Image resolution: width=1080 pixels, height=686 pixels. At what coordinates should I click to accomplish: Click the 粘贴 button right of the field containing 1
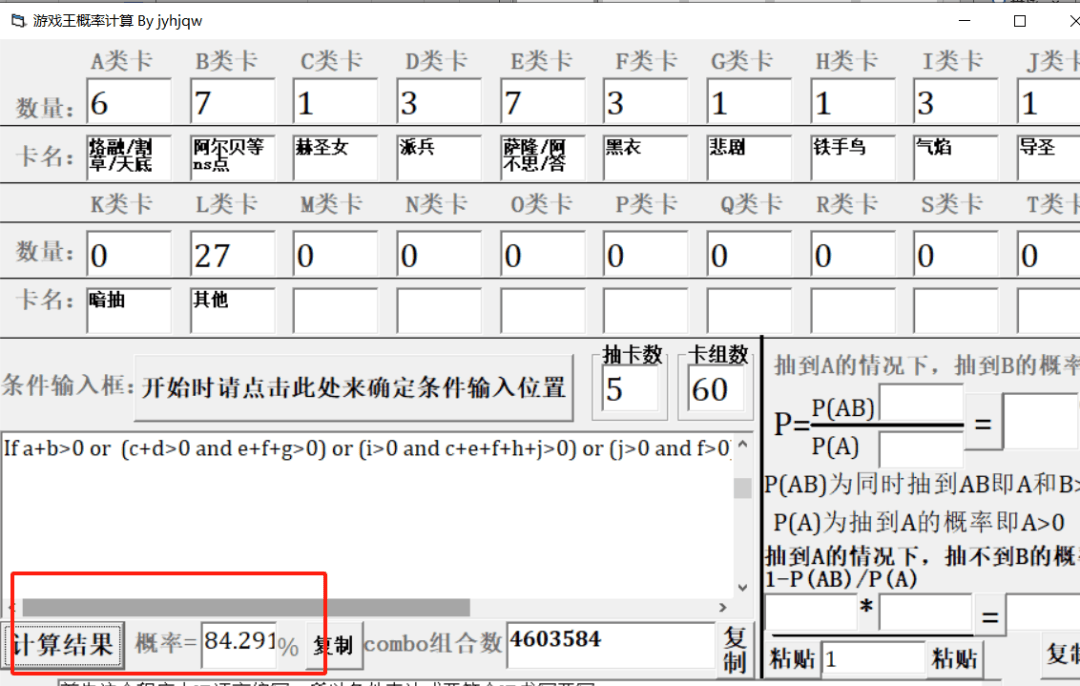[955, 659]
